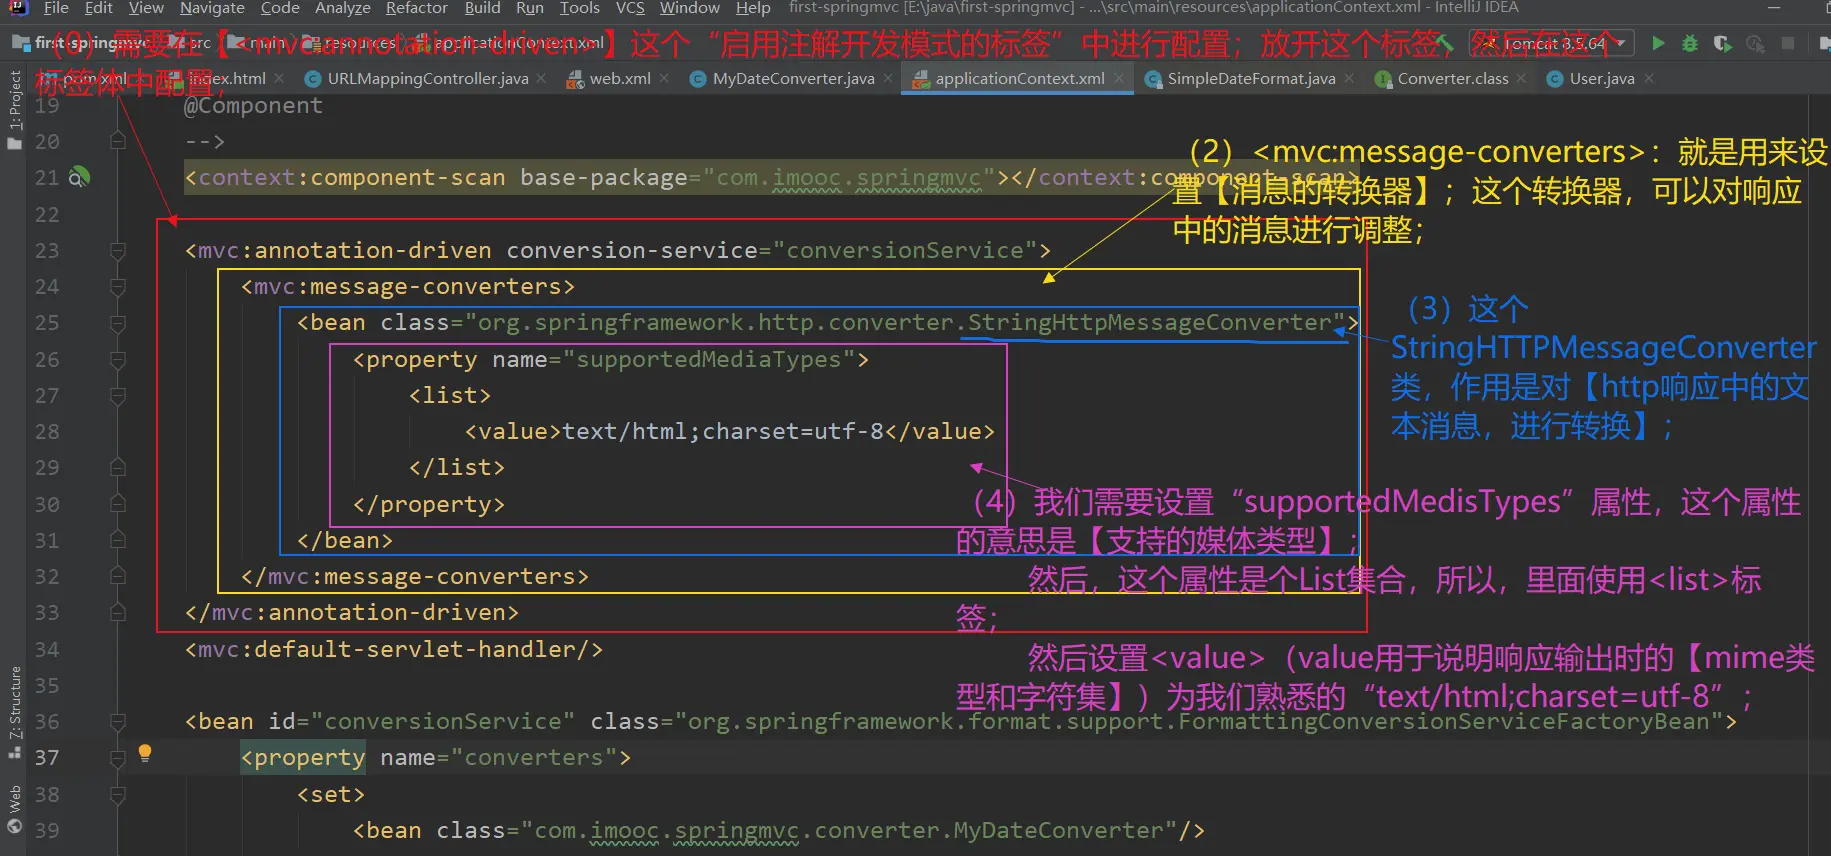Screen dimensions: 1831x856
Task: Fold the converters property at line 37
Action: 117,758
